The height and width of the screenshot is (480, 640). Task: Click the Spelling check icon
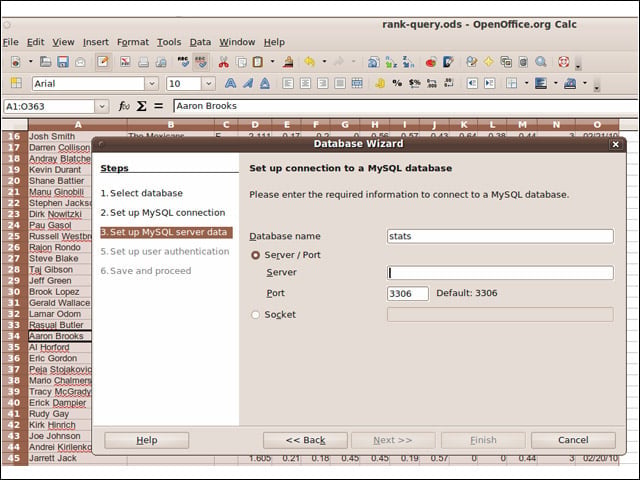183,62
